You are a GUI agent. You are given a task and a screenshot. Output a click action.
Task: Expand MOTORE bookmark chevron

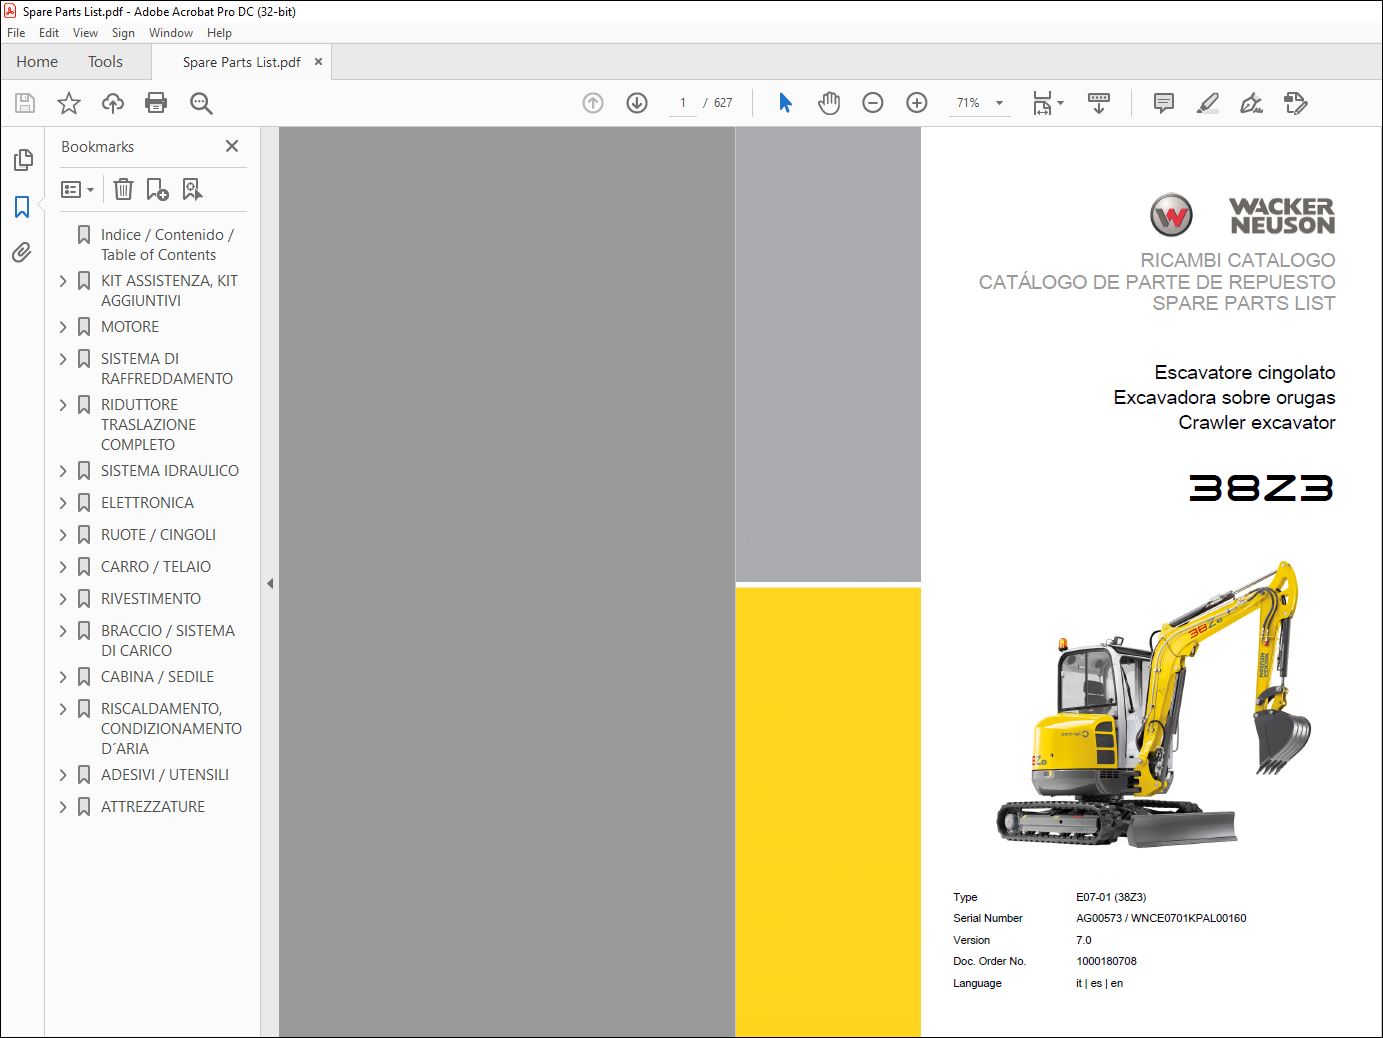[x=63, y=327]
